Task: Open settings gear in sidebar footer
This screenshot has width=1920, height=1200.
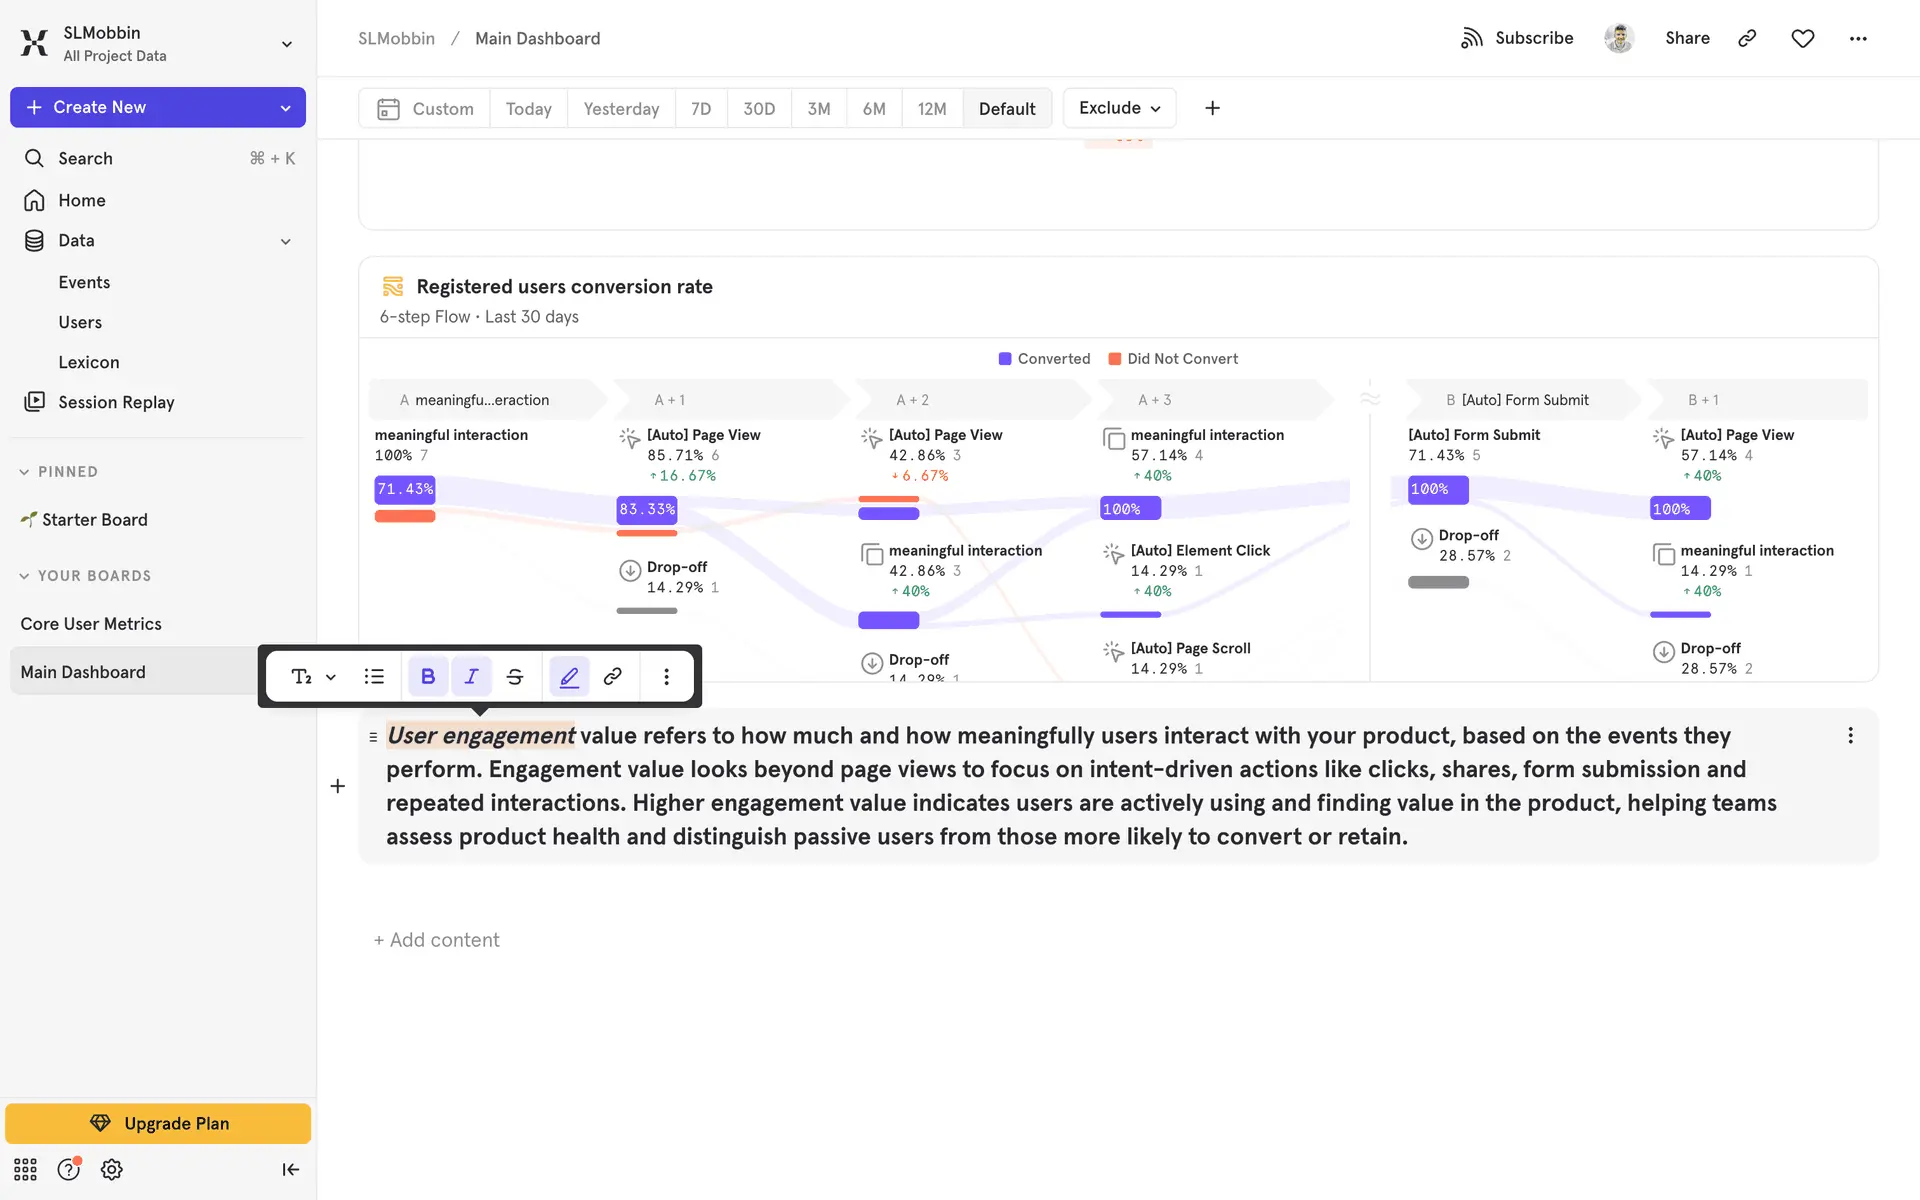Action: pyautogui.click(x=112, y=1169)
